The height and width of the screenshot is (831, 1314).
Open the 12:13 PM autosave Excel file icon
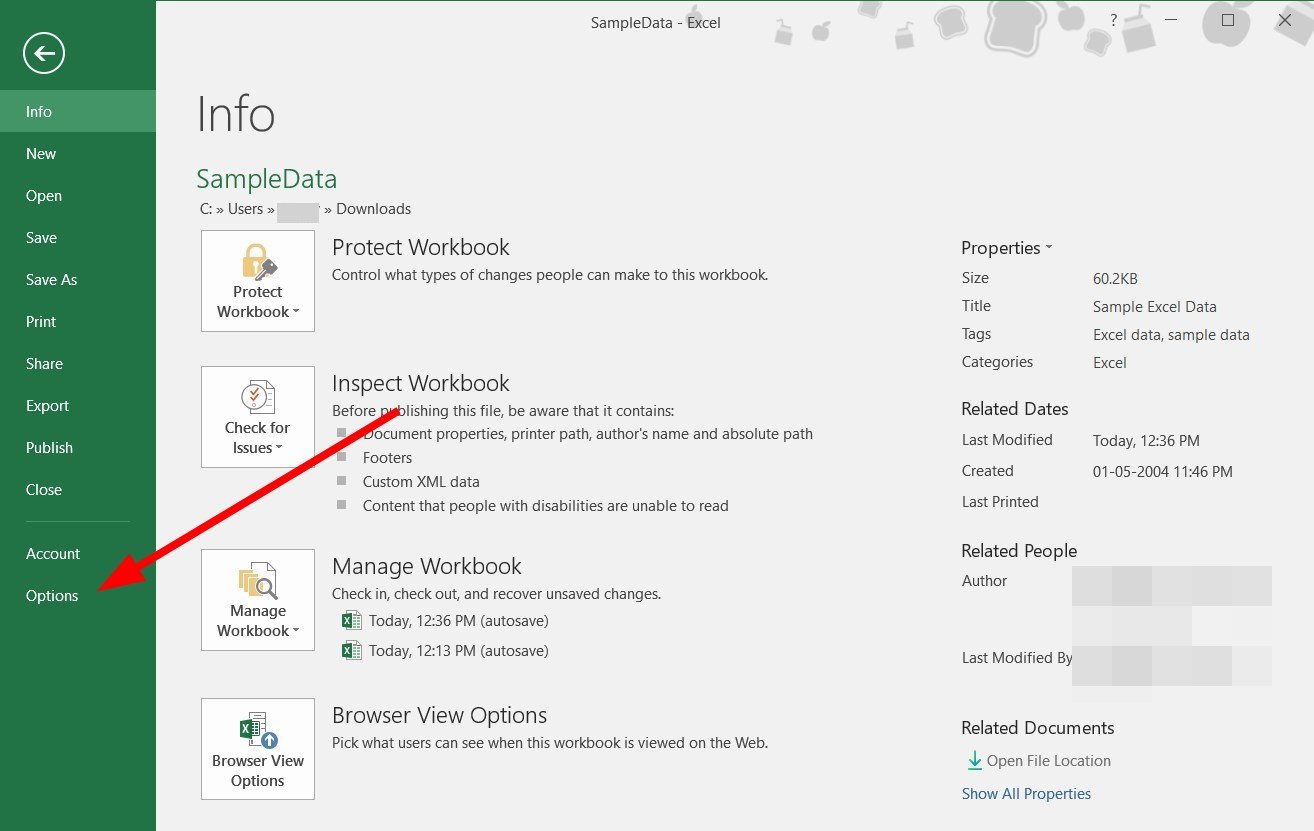tap(351, 651)
